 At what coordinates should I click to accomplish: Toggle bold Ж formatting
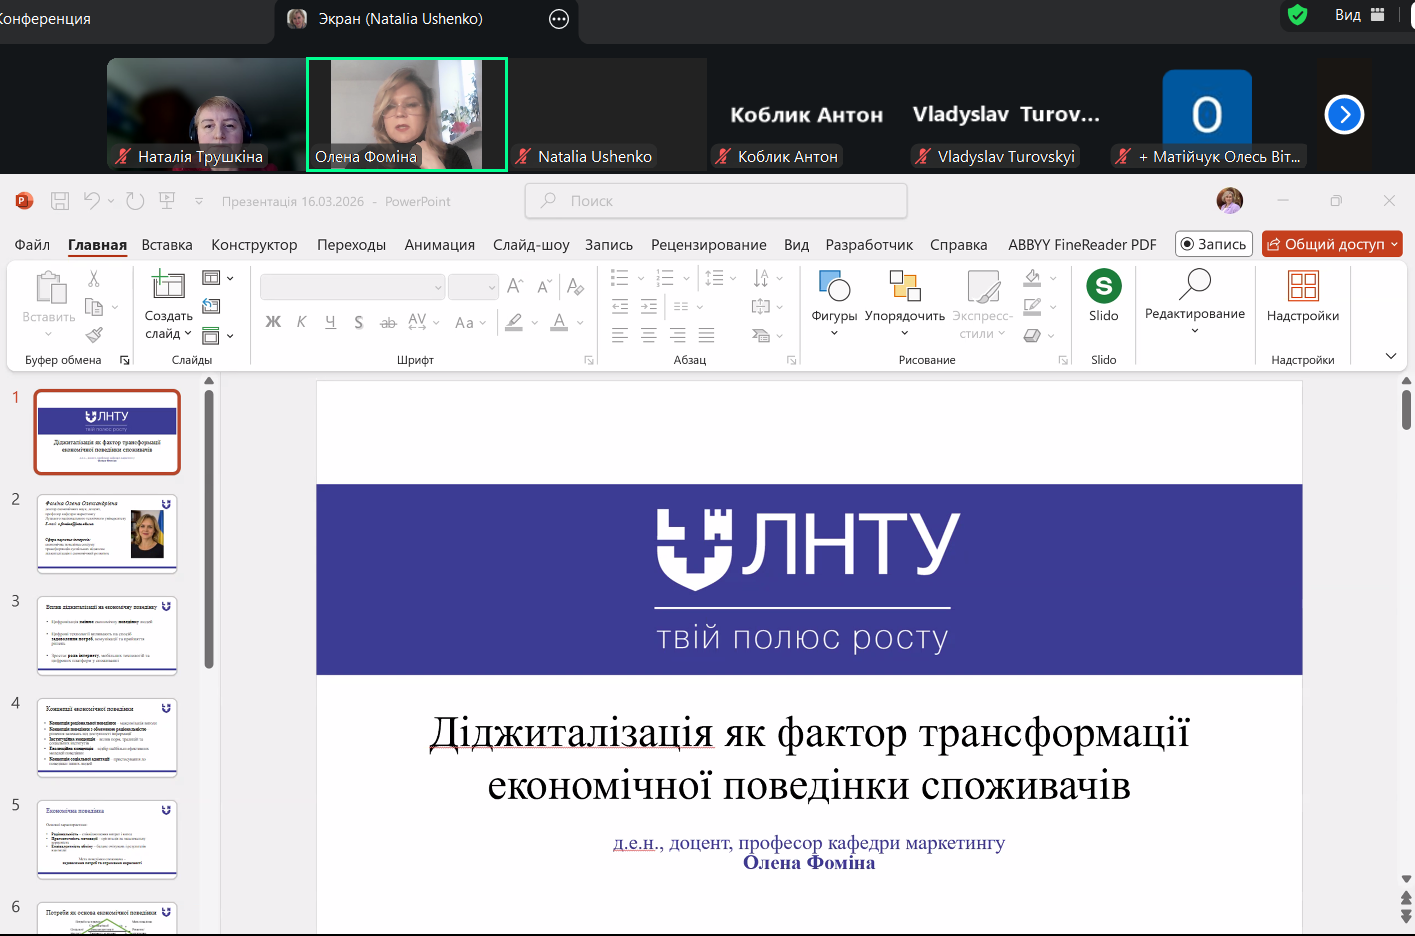(x=273, y=322)
